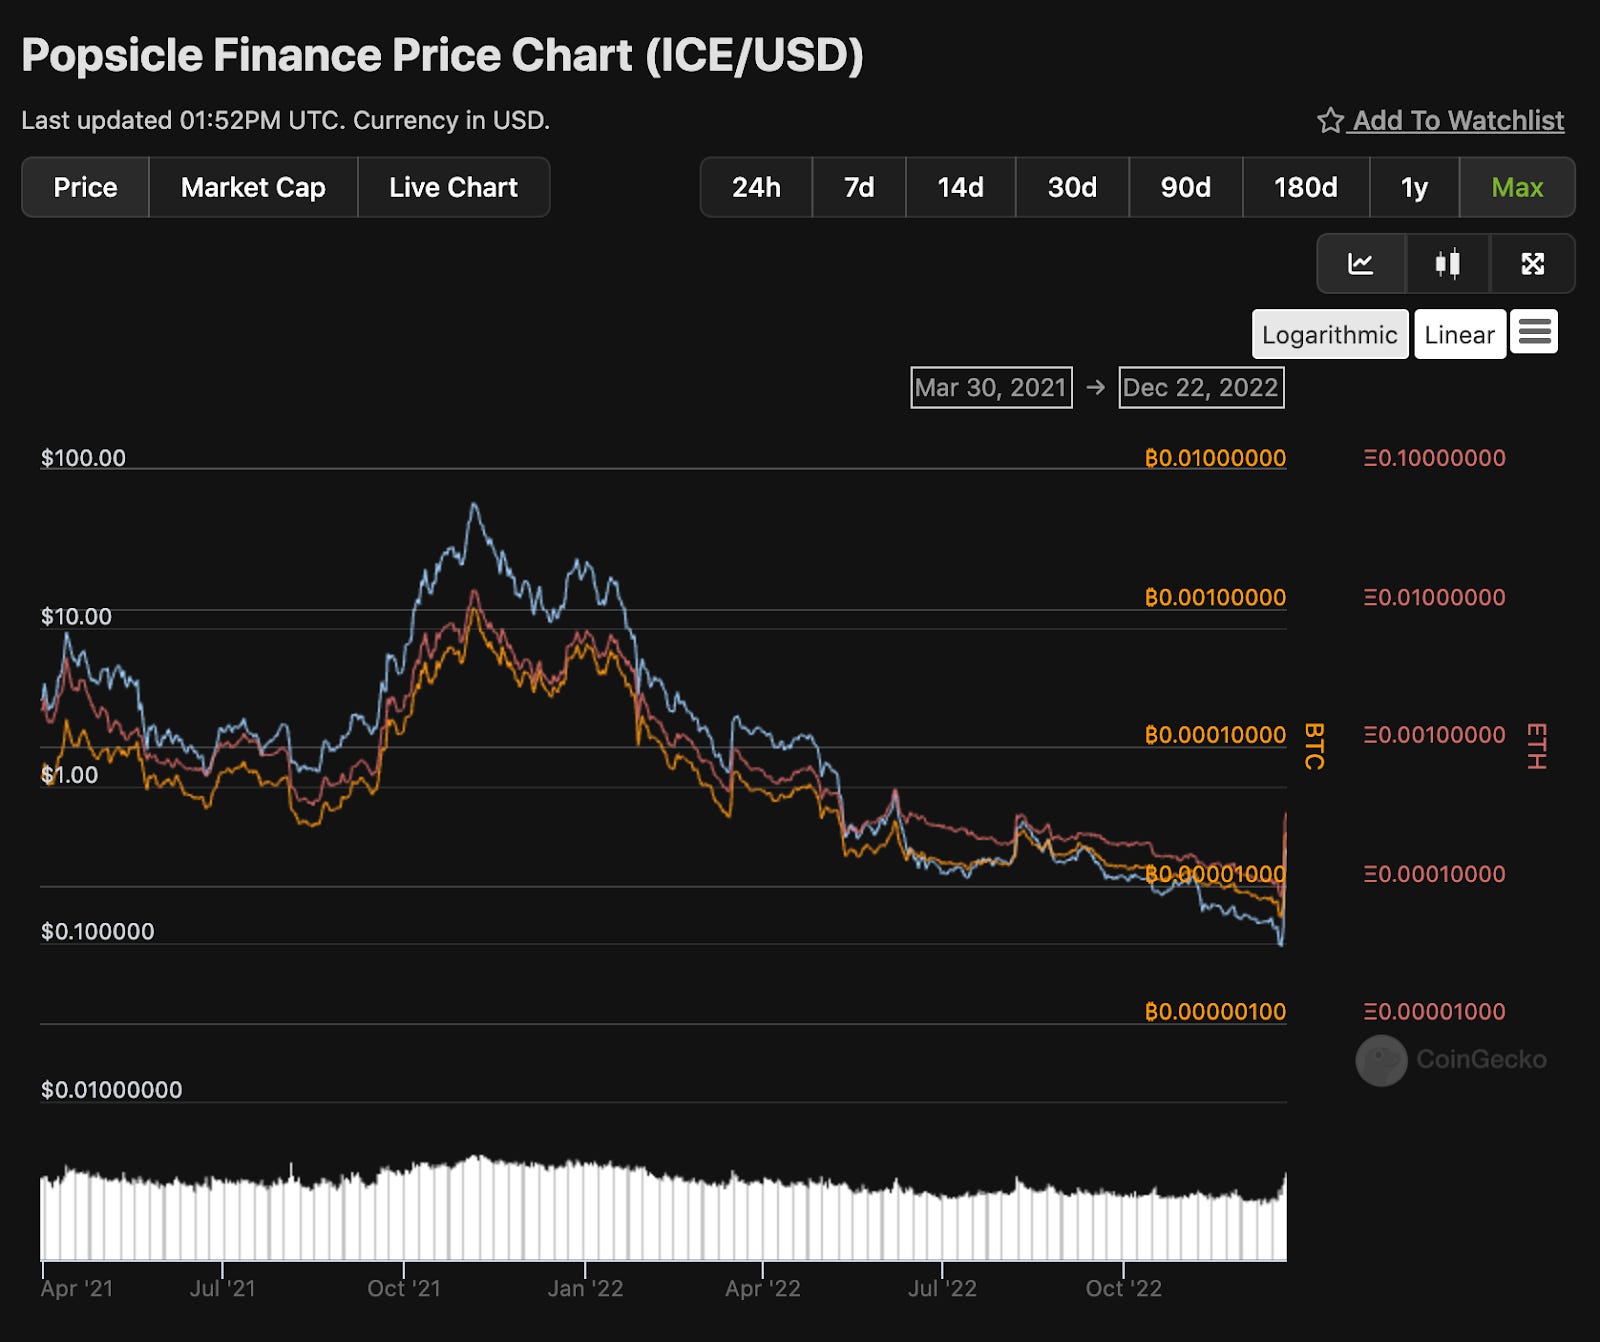Click the vertical BTC axis title
This screenshot has height=1342, width=1600.
click(x=1314, y=746)
